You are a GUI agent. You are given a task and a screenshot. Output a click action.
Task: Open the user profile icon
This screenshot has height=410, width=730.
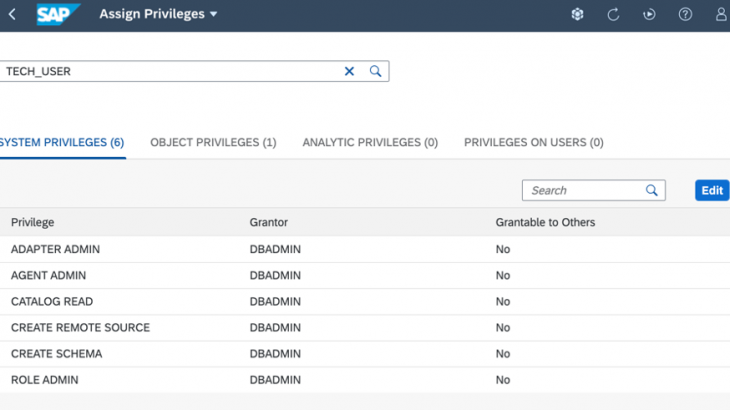pos(721,15)
